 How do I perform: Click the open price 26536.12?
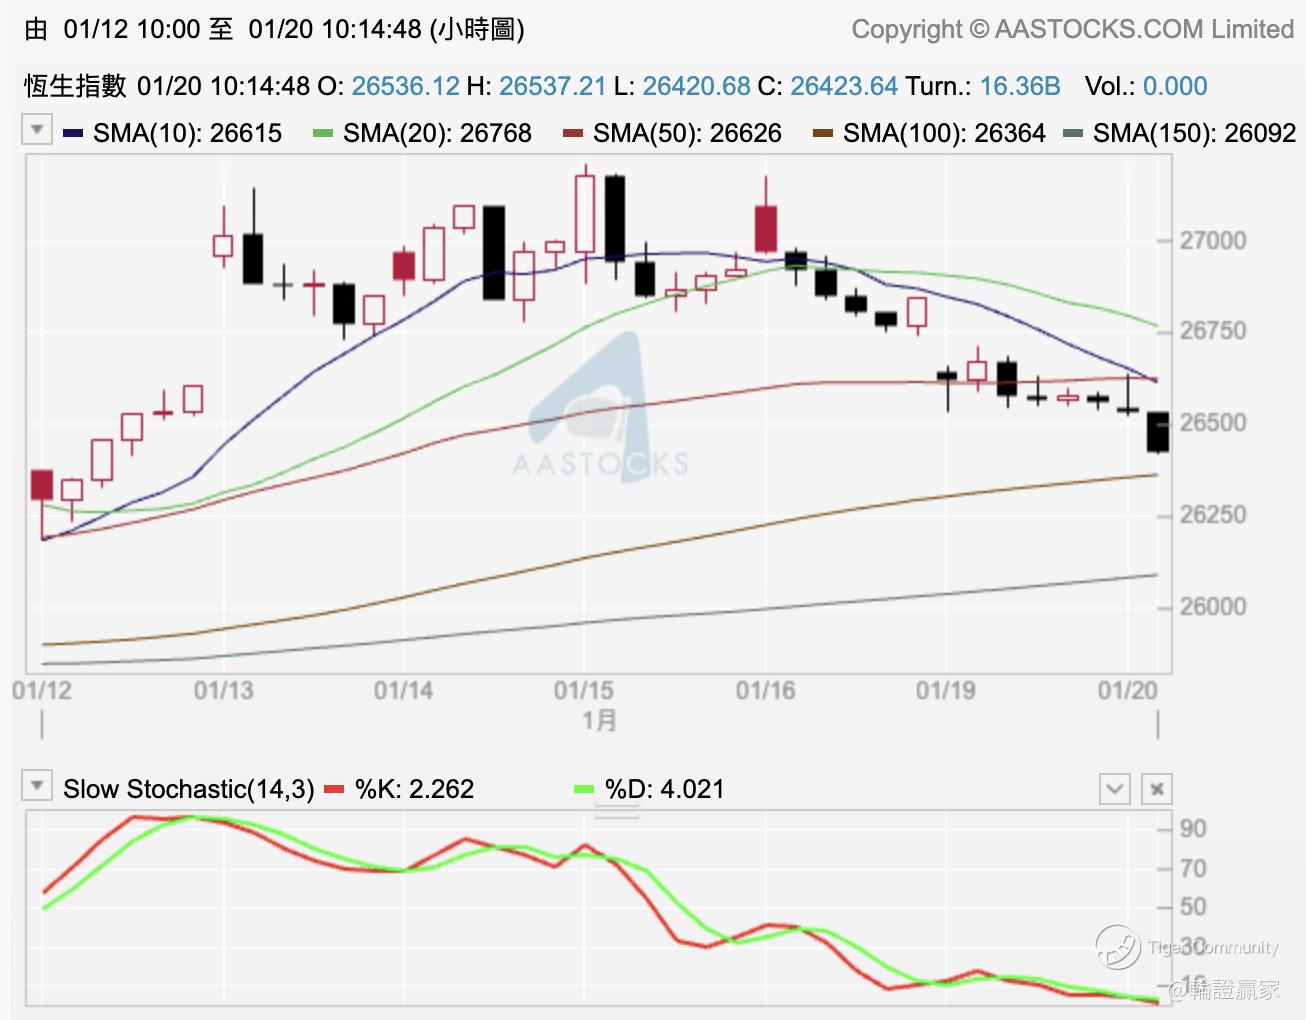[x=405, y=86]
